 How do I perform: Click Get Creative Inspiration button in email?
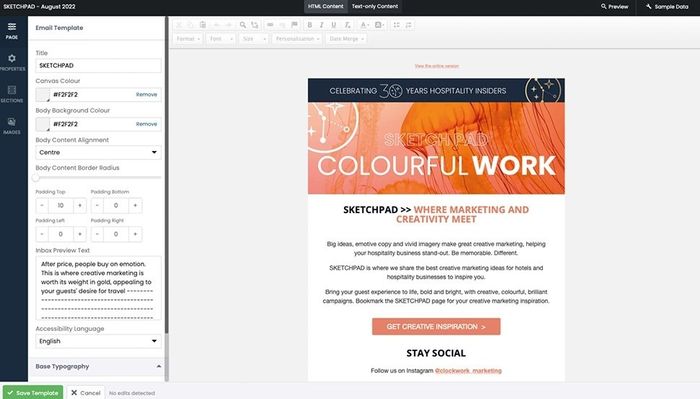[x=436, y=327]
